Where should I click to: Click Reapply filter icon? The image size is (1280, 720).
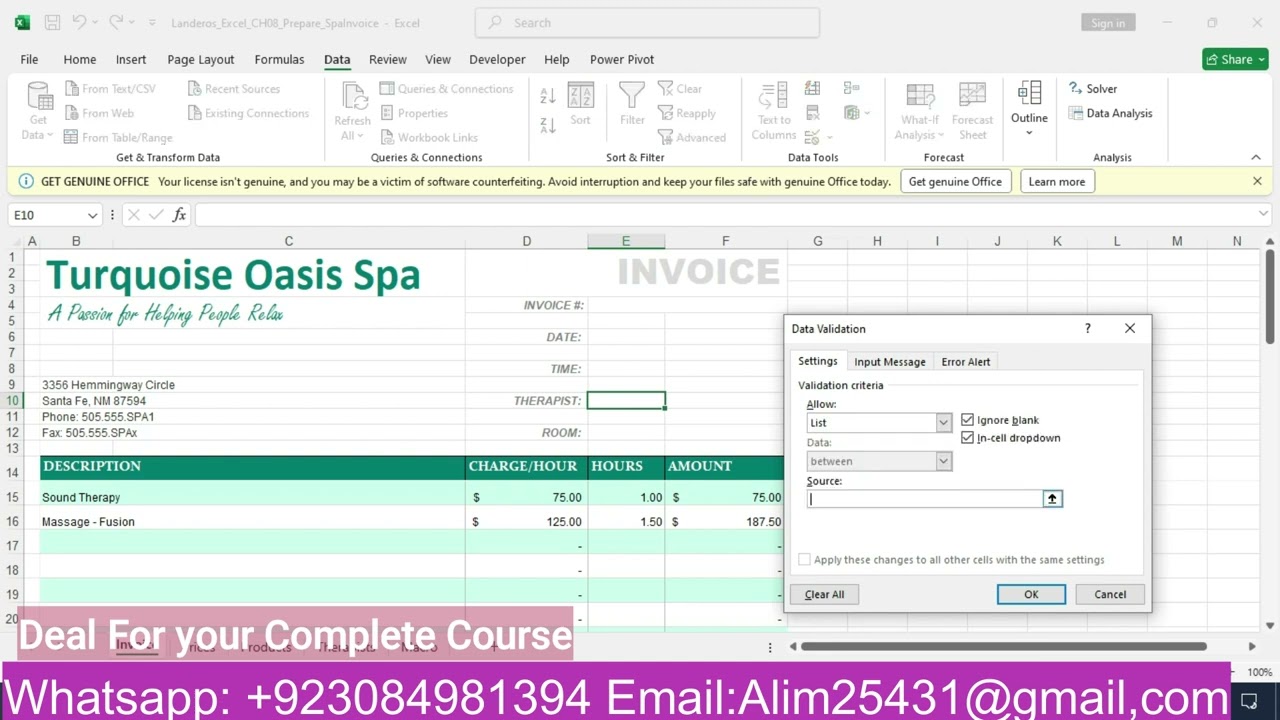coord(666,113)
